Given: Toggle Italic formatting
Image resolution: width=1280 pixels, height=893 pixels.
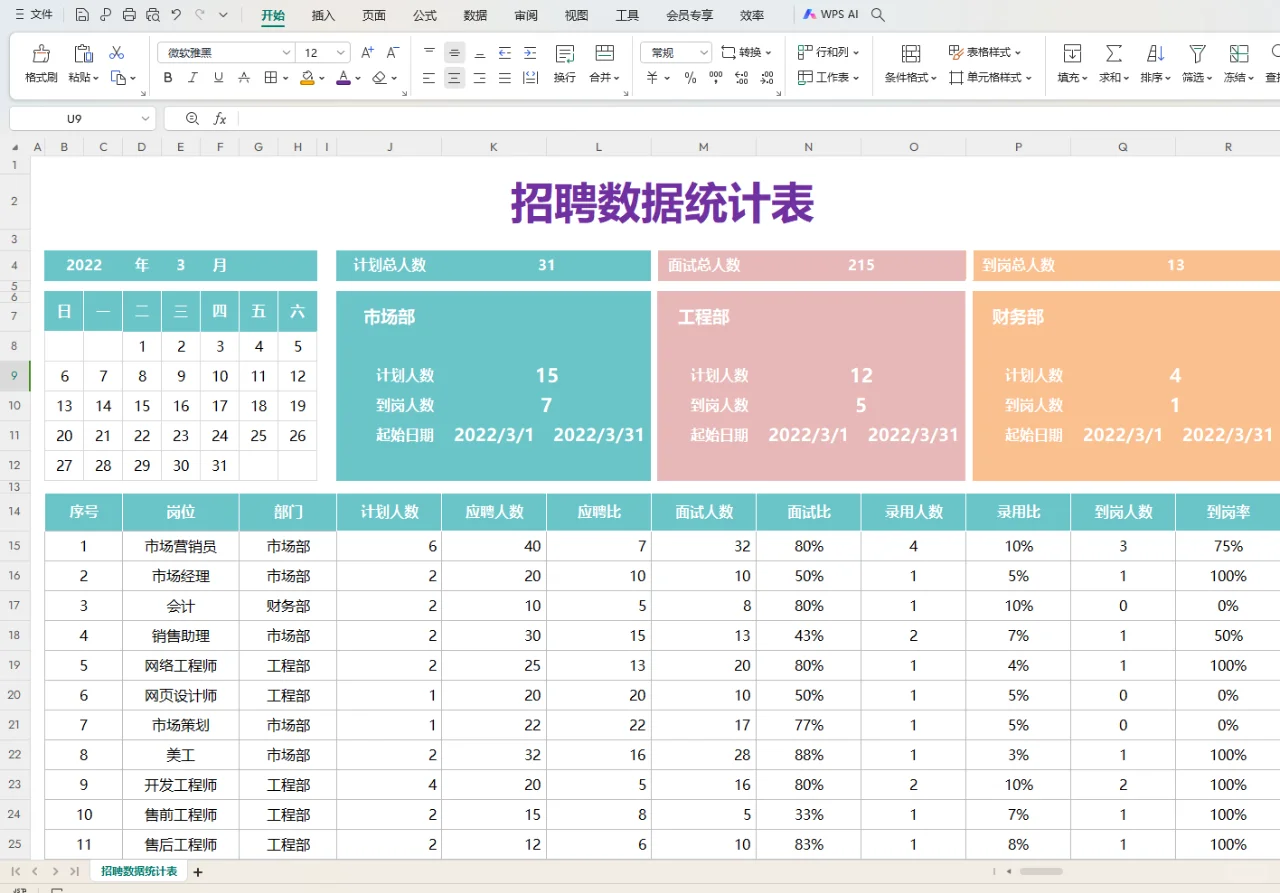Looking at the screenshot, I should [193, 78].
